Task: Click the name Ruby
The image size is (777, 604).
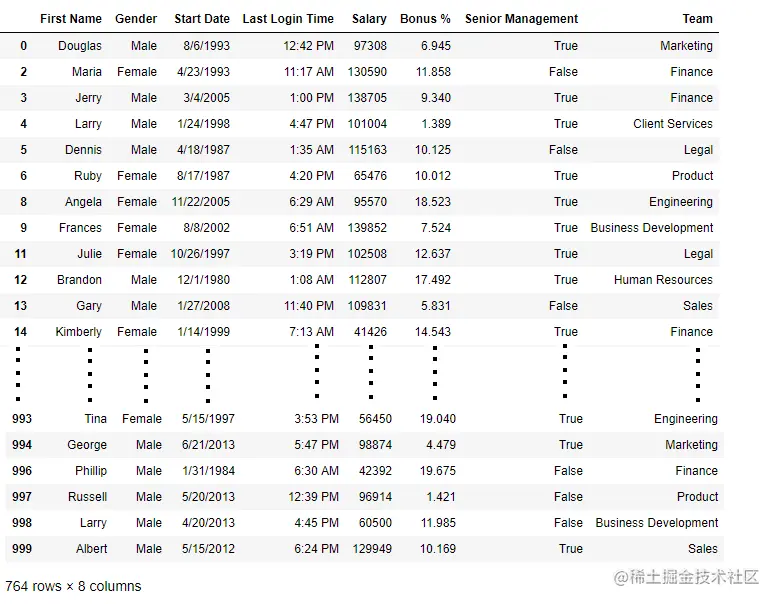Action: click(88, 176)
